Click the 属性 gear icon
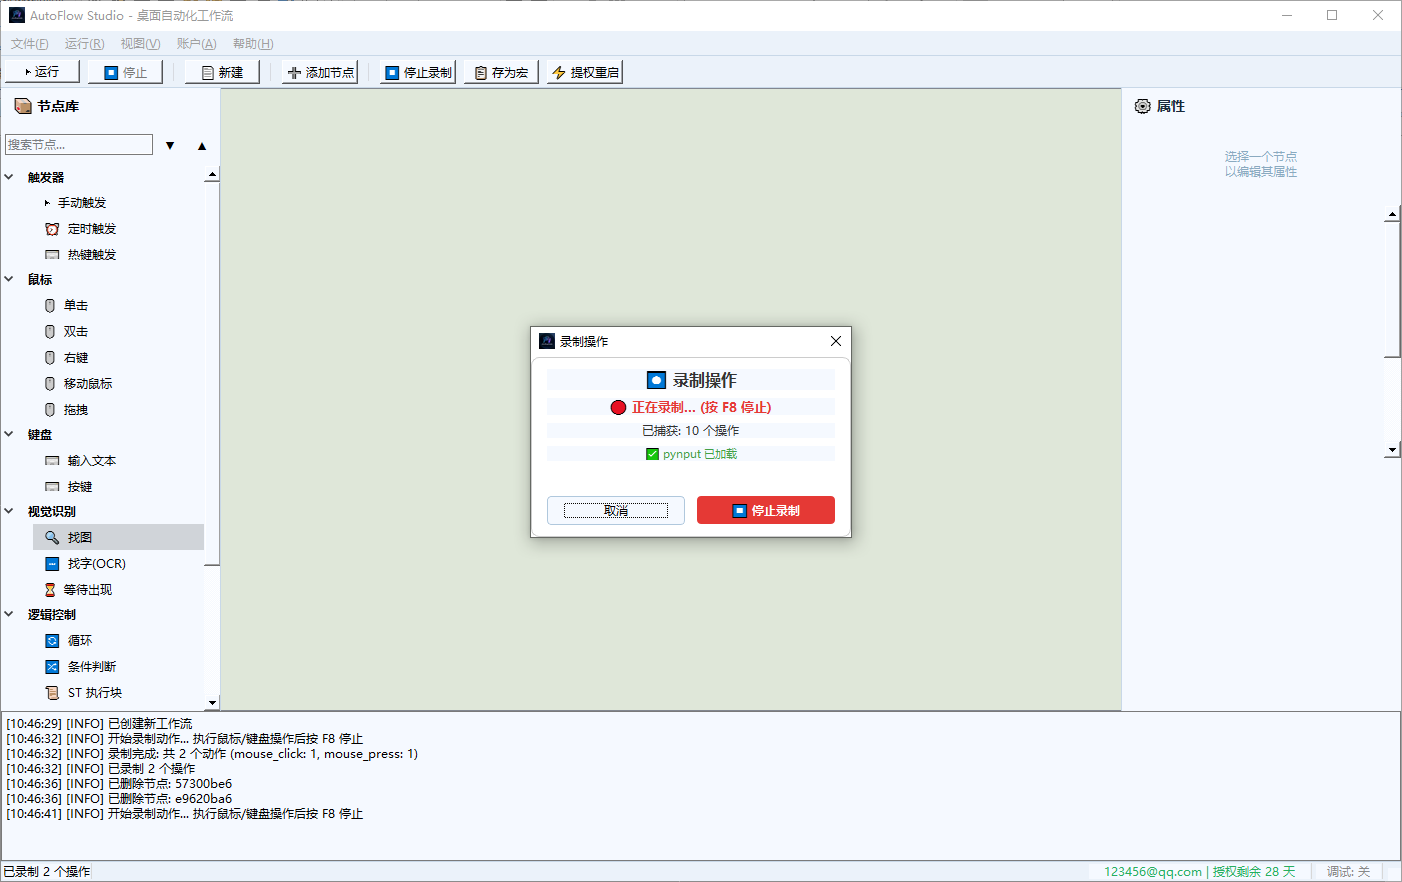The width and height of the screenshot is (1402, 882). coord(1143,106)
